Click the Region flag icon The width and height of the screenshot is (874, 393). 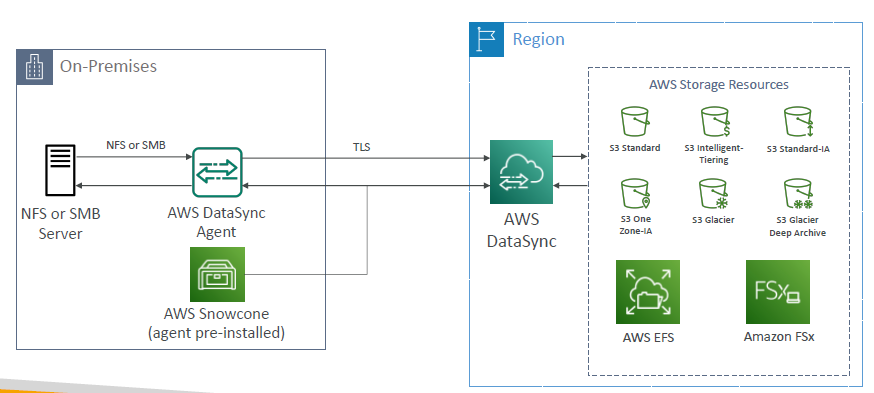tap(487, 40)
